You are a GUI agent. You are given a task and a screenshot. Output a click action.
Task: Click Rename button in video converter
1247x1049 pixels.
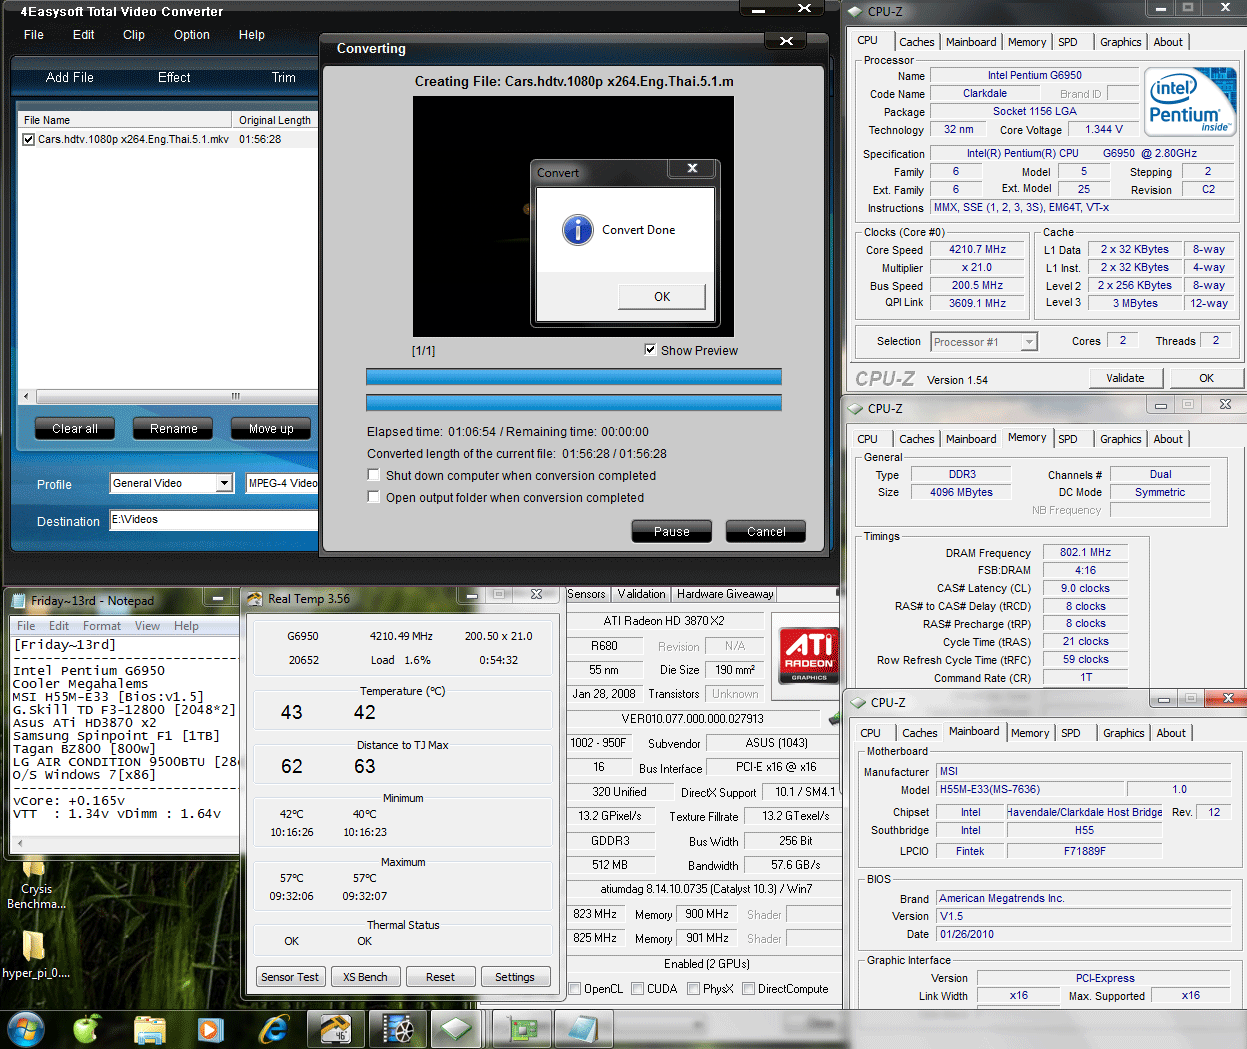coord(174,429)
